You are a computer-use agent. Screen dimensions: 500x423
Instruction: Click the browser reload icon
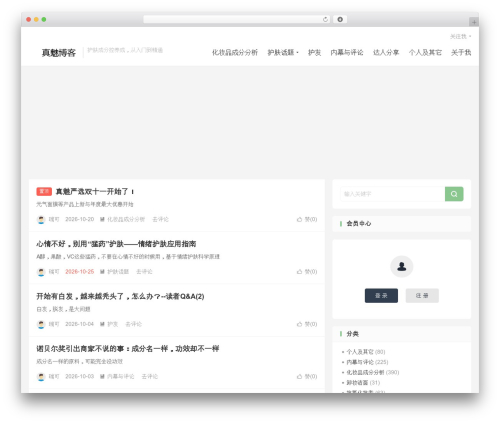(325, 19)
